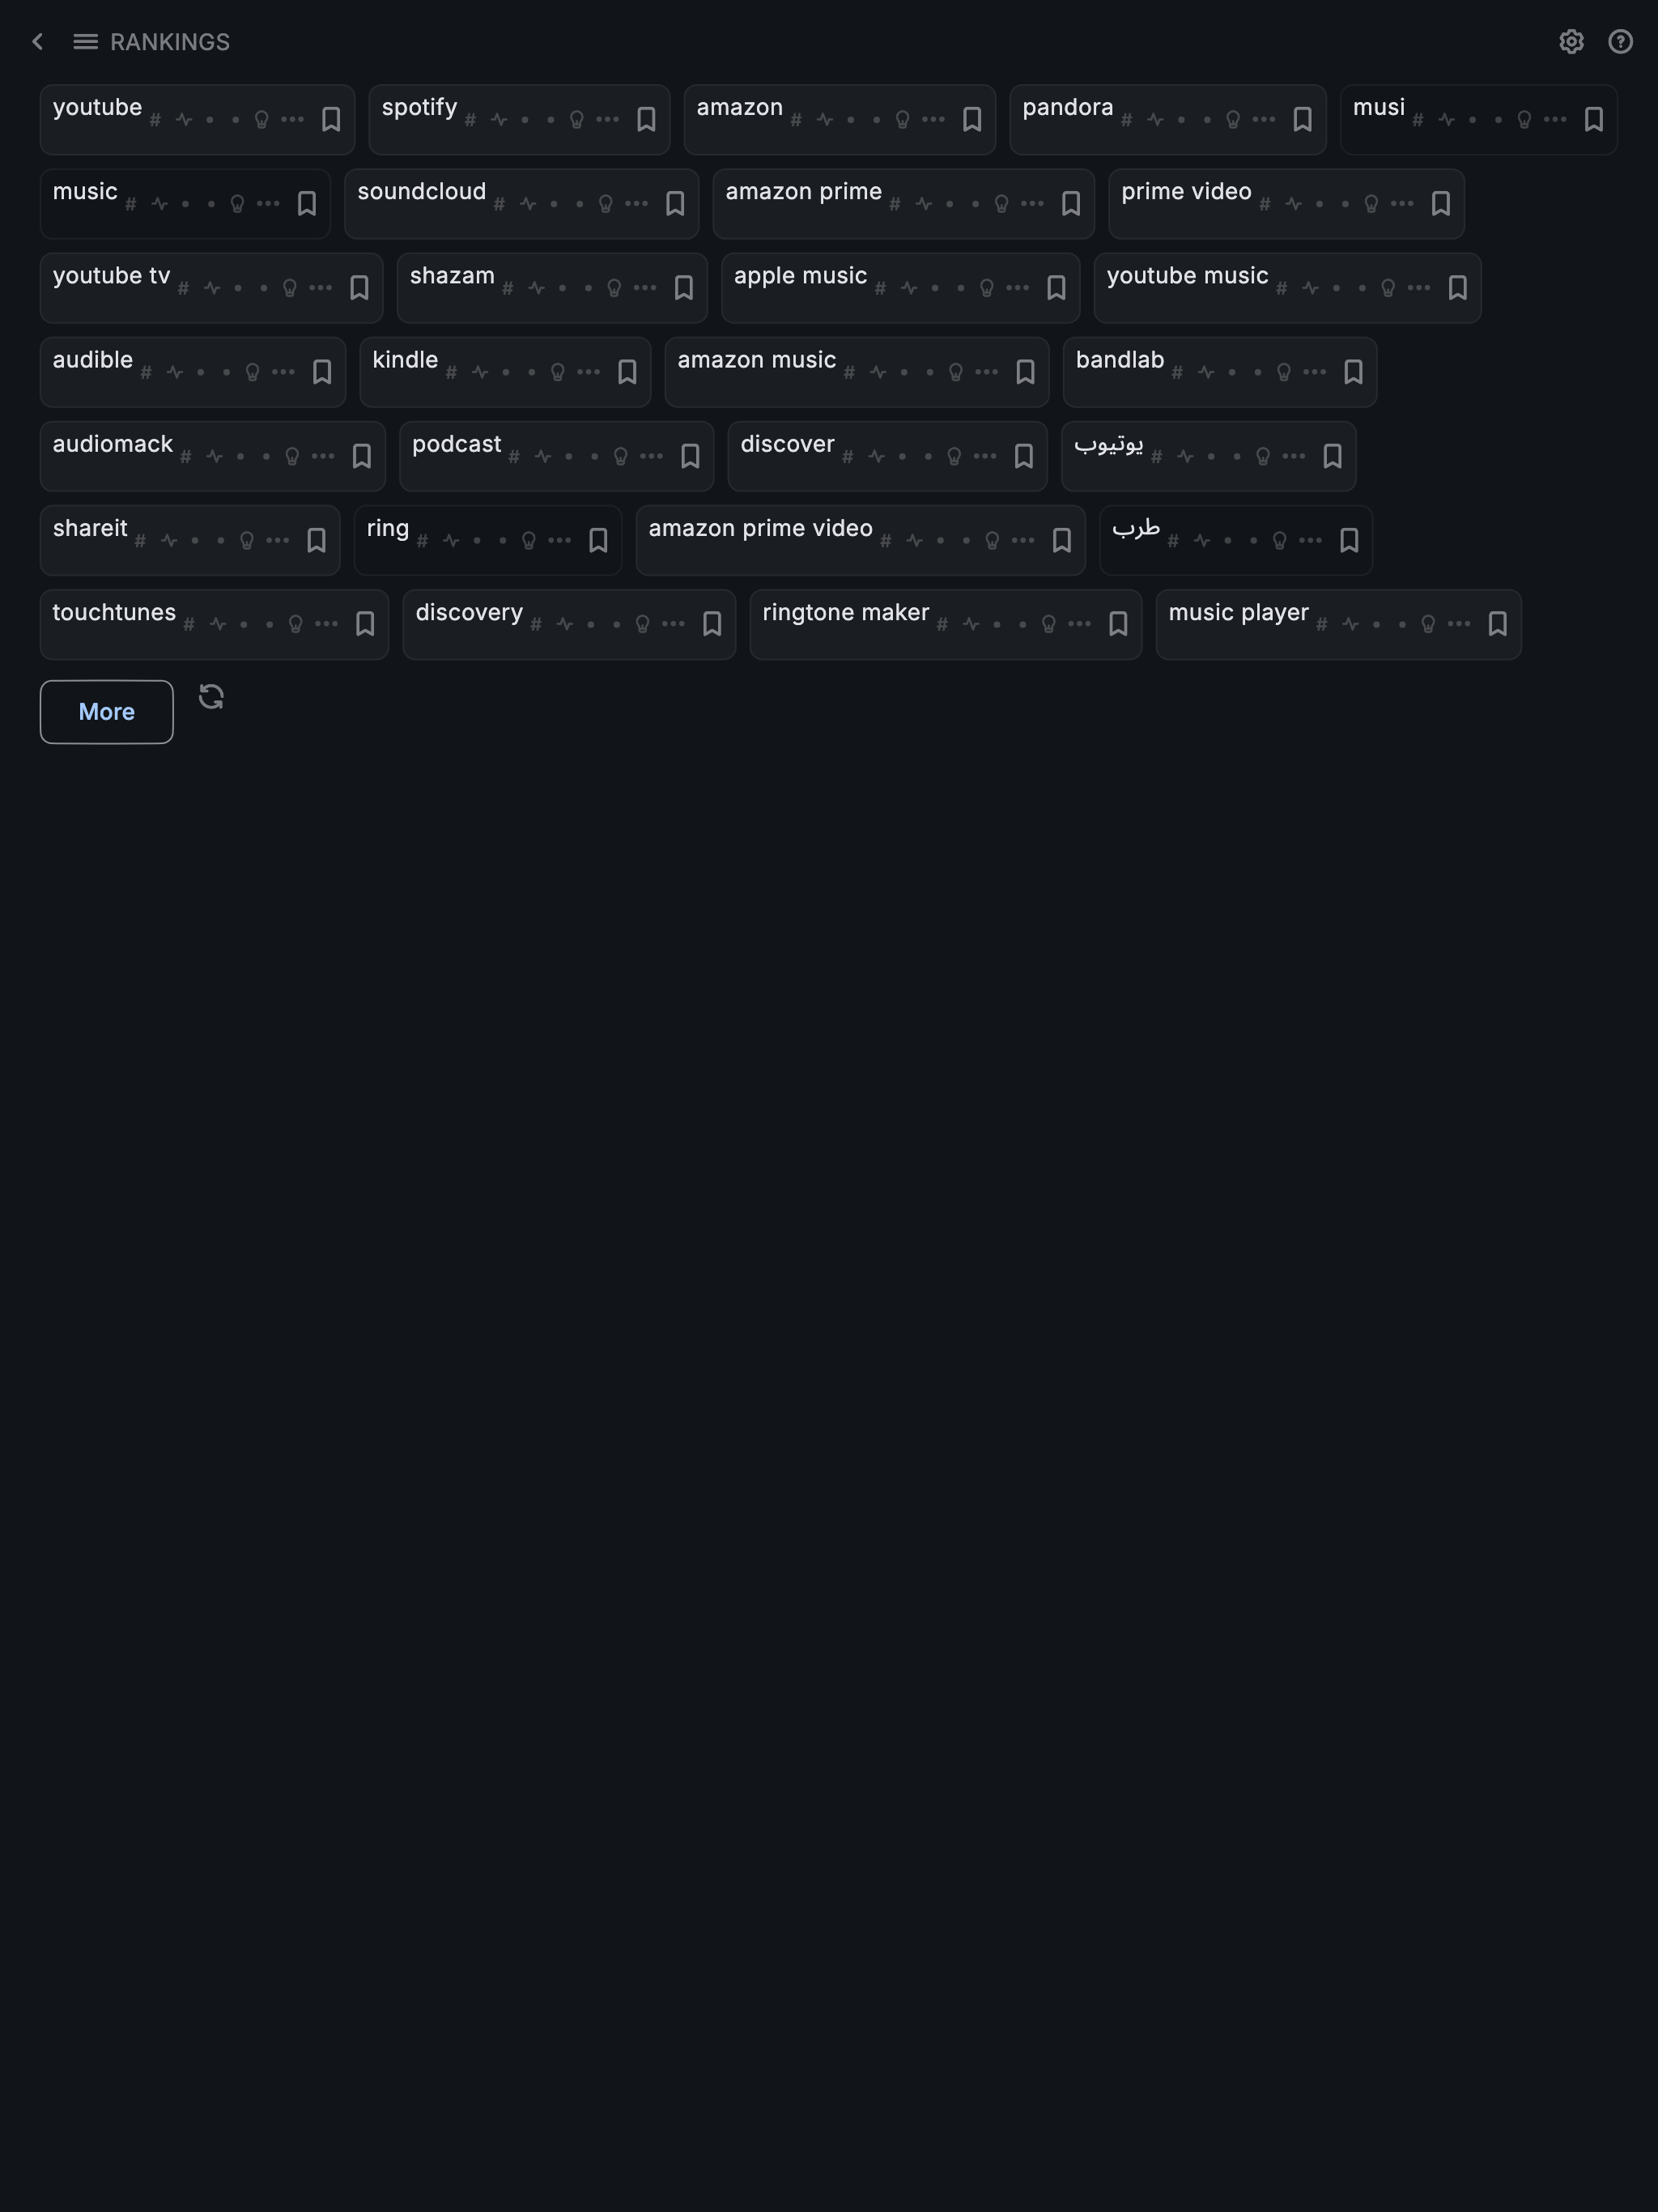Expand more options on kindle keyword

(588, 372)
